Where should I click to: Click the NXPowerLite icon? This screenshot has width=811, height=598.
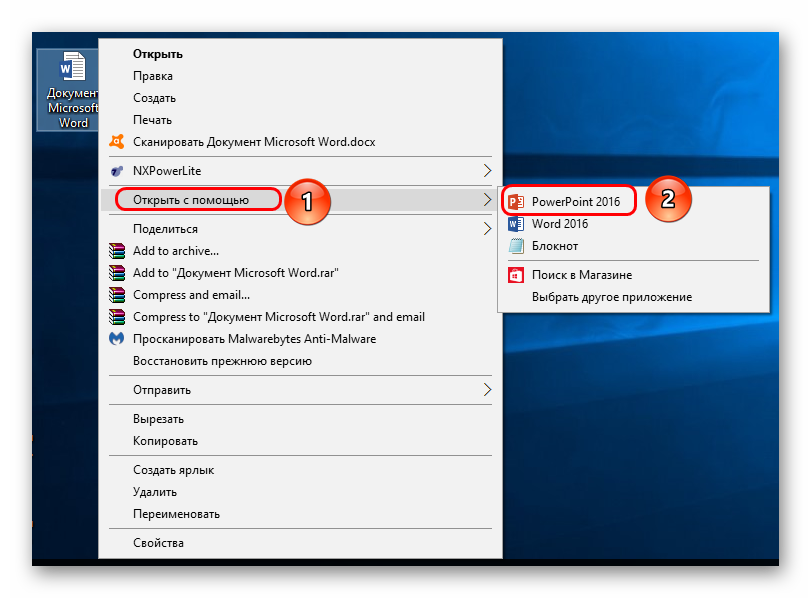117,171
